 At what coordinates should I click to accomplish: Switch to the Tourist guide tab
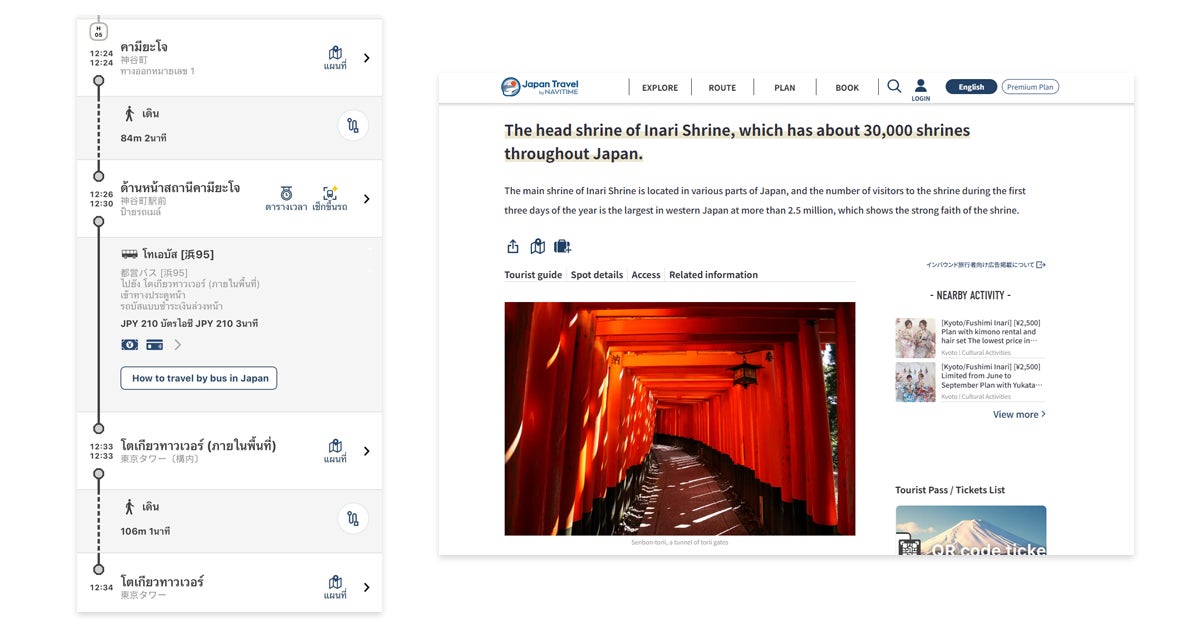point(533,275)
